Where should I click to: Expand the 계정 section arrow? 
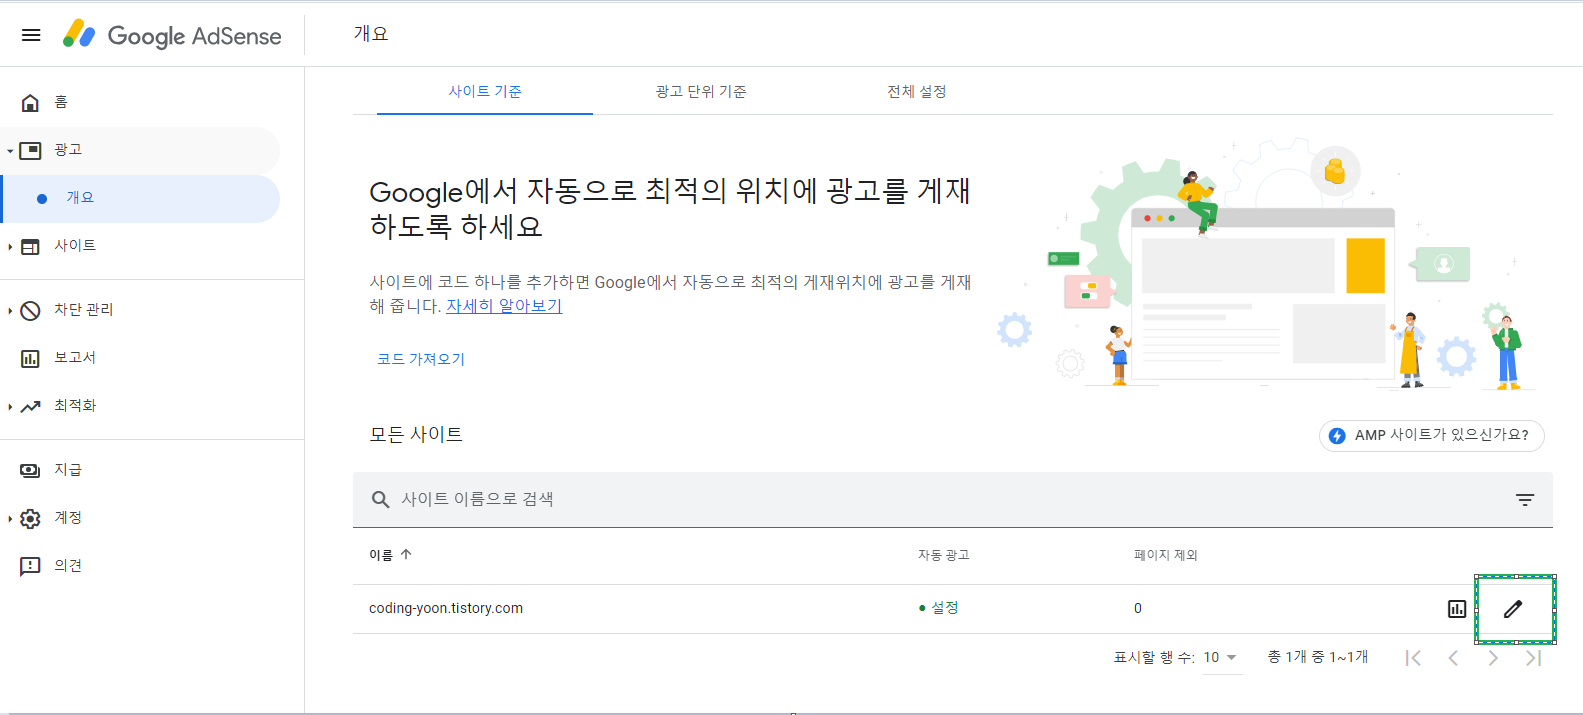coord(10,519)
